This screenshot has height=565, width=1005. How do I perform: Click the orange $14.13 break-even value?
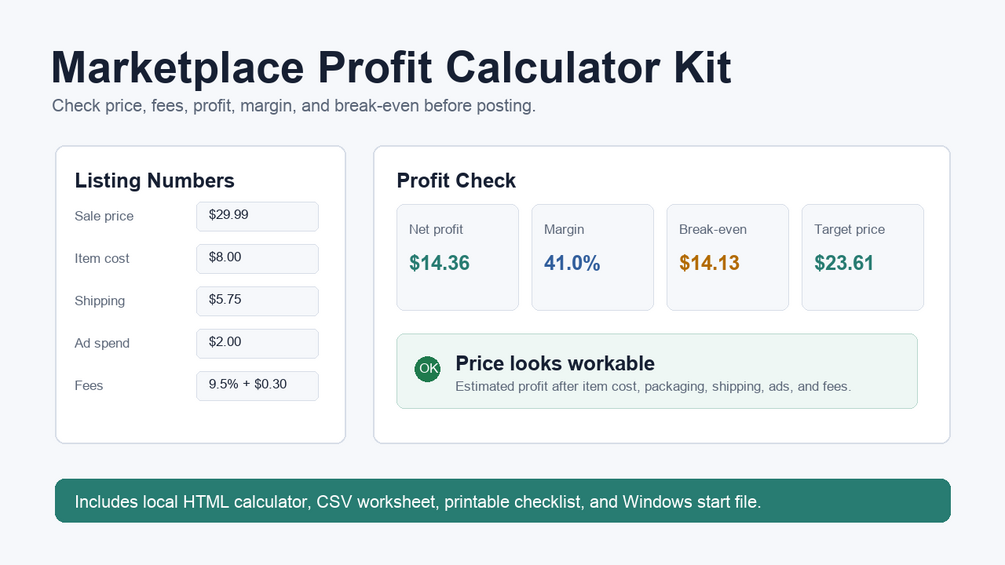[x=710, y=263]
